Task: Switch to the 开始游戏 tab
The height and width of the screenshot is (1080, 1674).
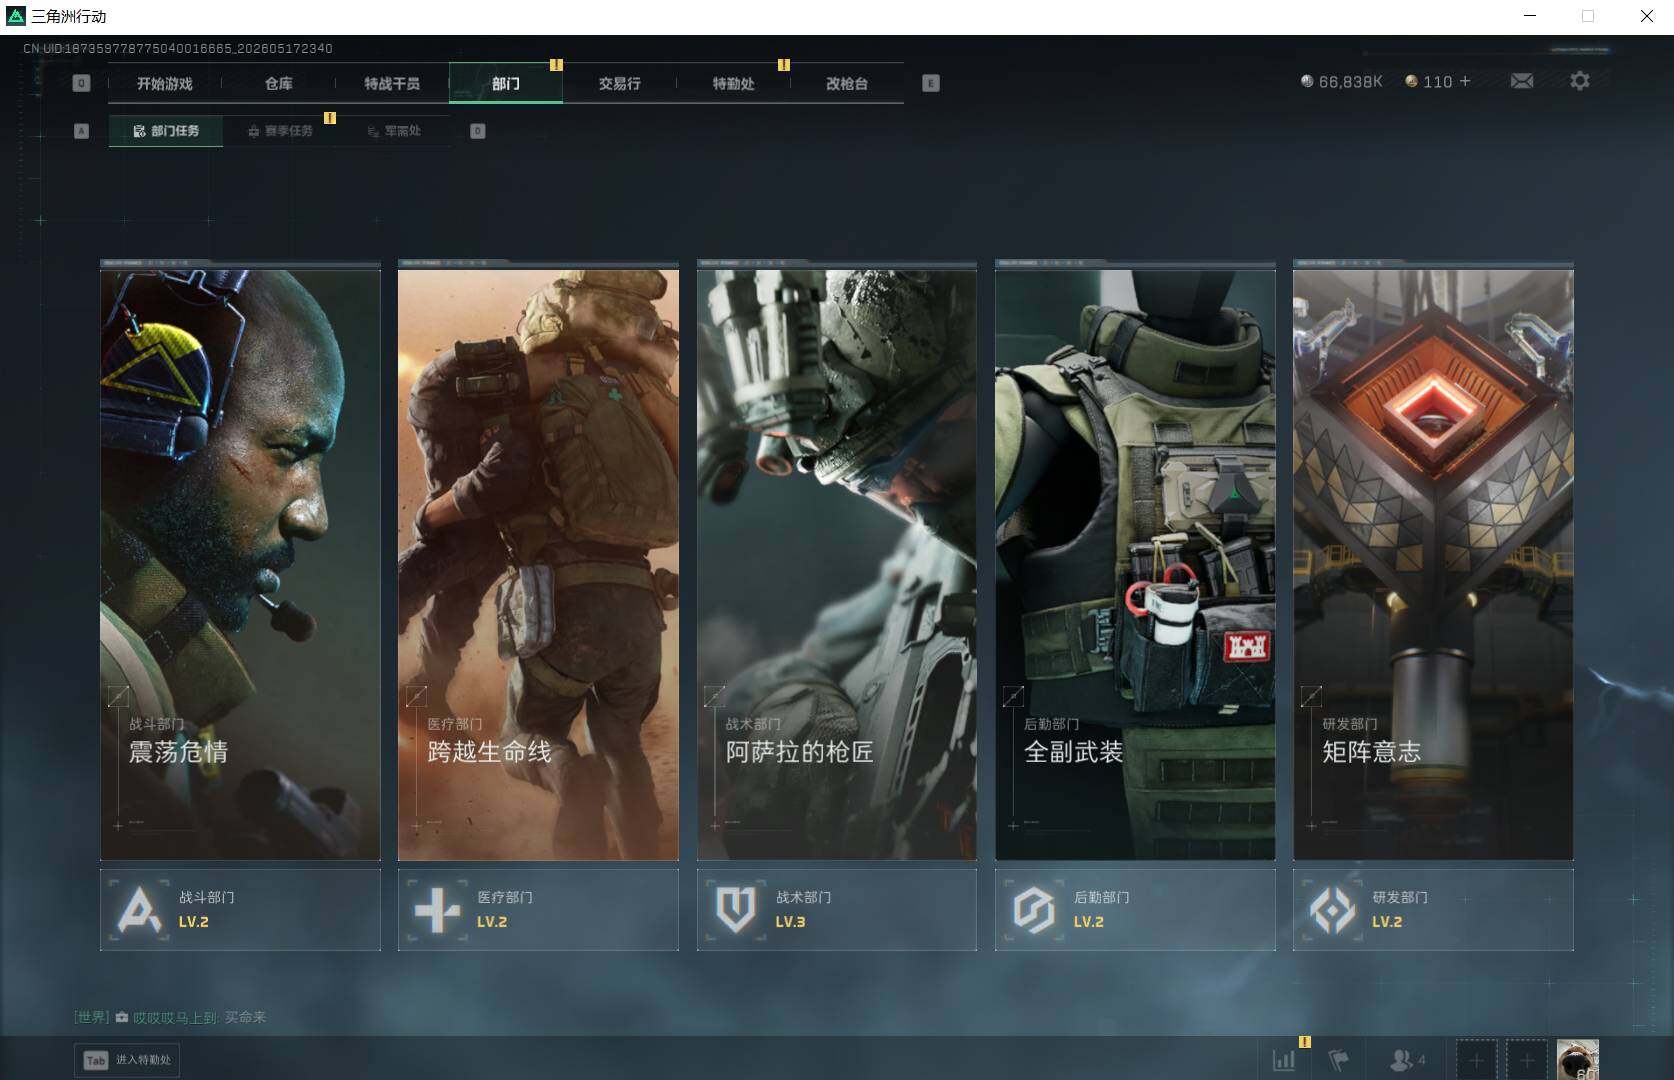Action: point(165,84)
